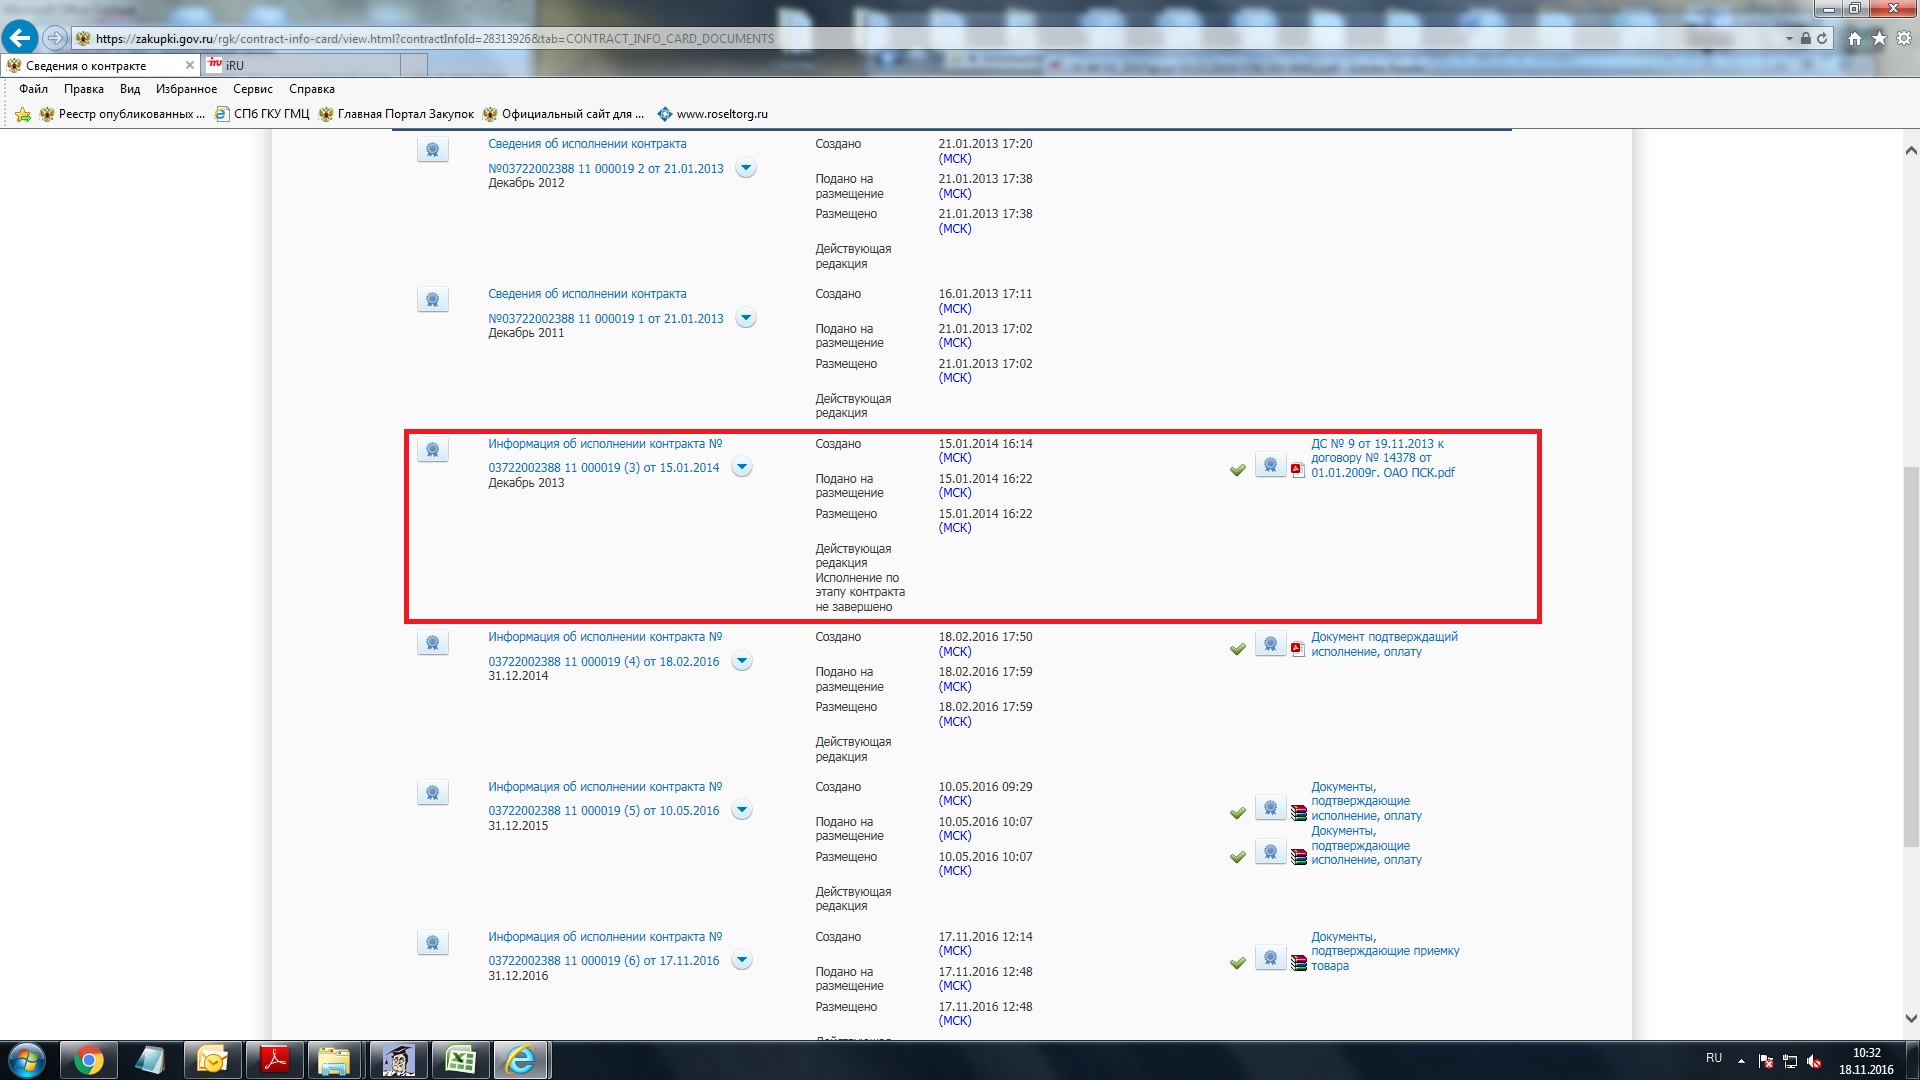Image resolution: width=1920 pixels, height=1080 pixels.
Task: Click PDF icon for ДС № 9 document
Action: coord(1297,469)
